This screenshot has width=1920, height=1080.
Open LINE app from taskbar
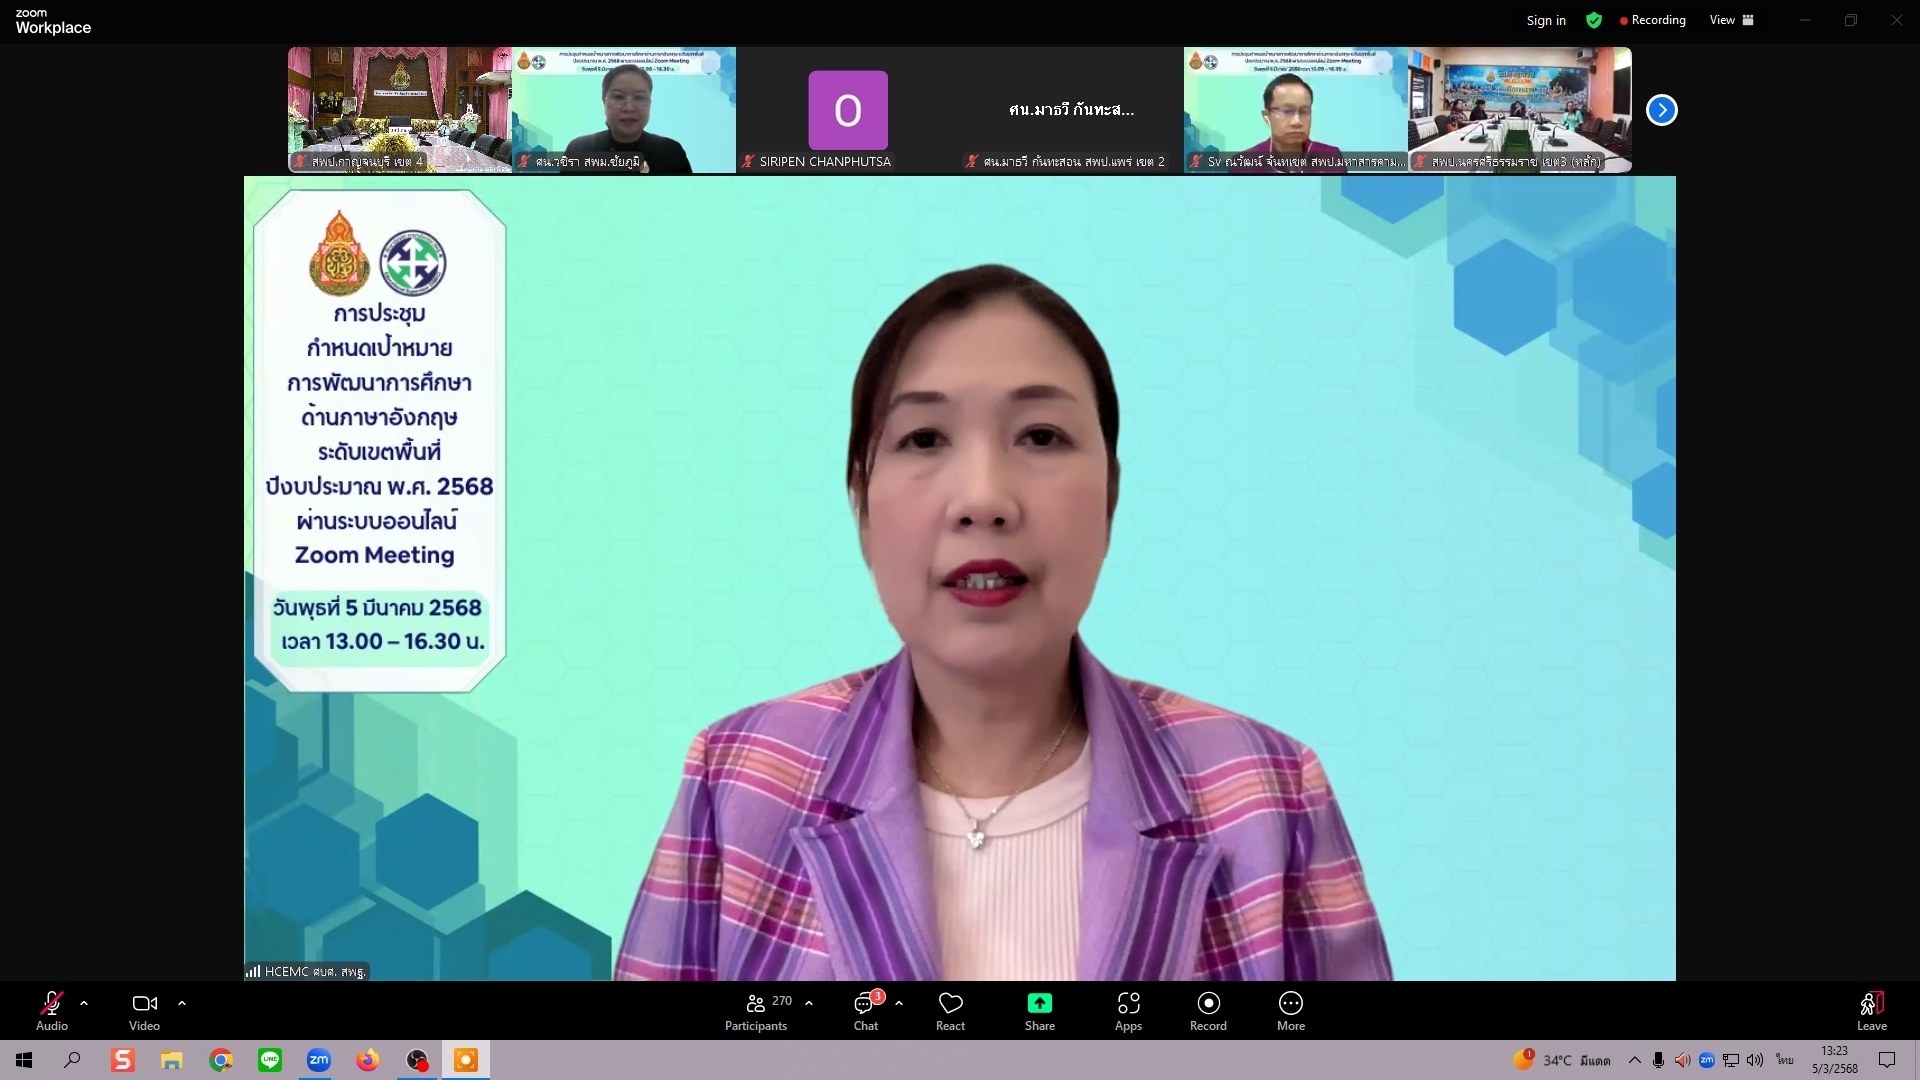270,1060
